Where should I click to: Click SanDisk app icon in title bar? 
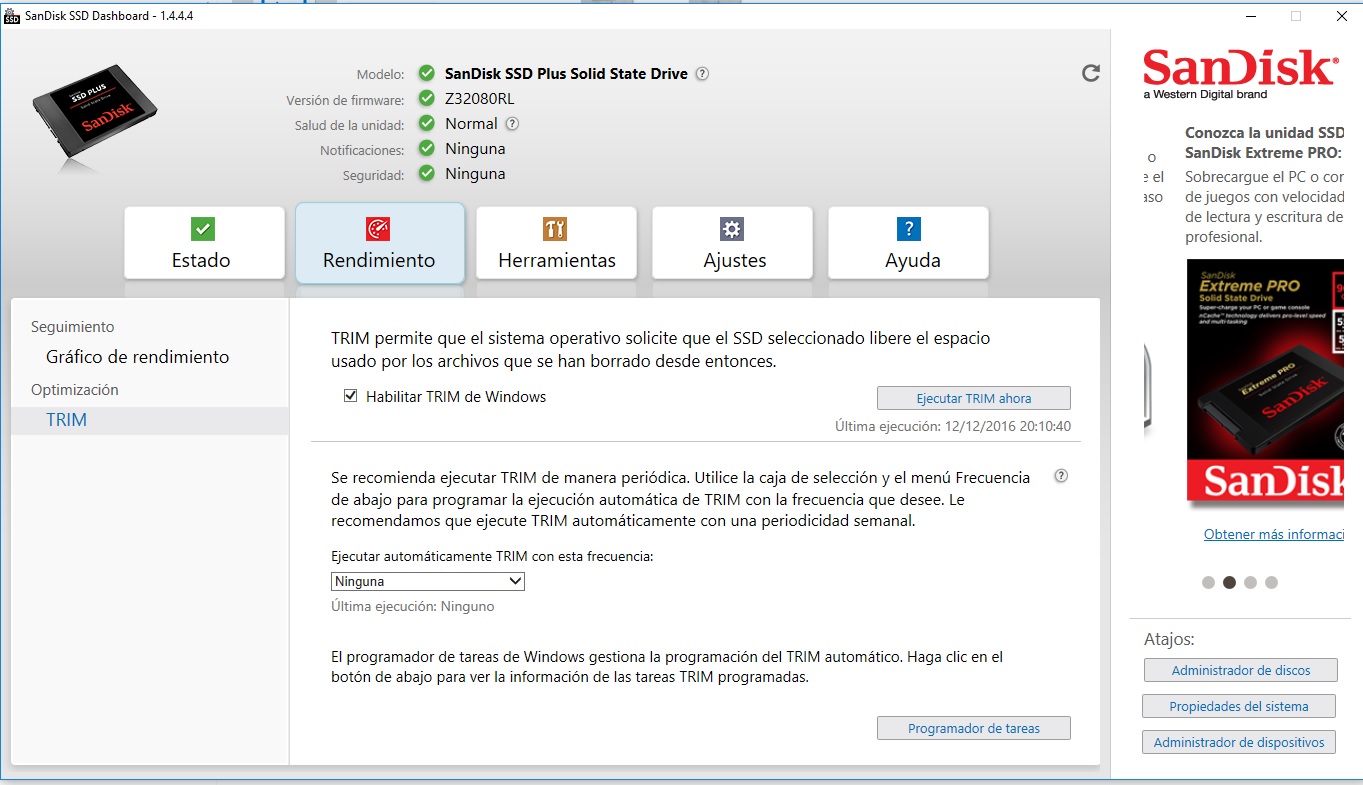click(12, 15)
